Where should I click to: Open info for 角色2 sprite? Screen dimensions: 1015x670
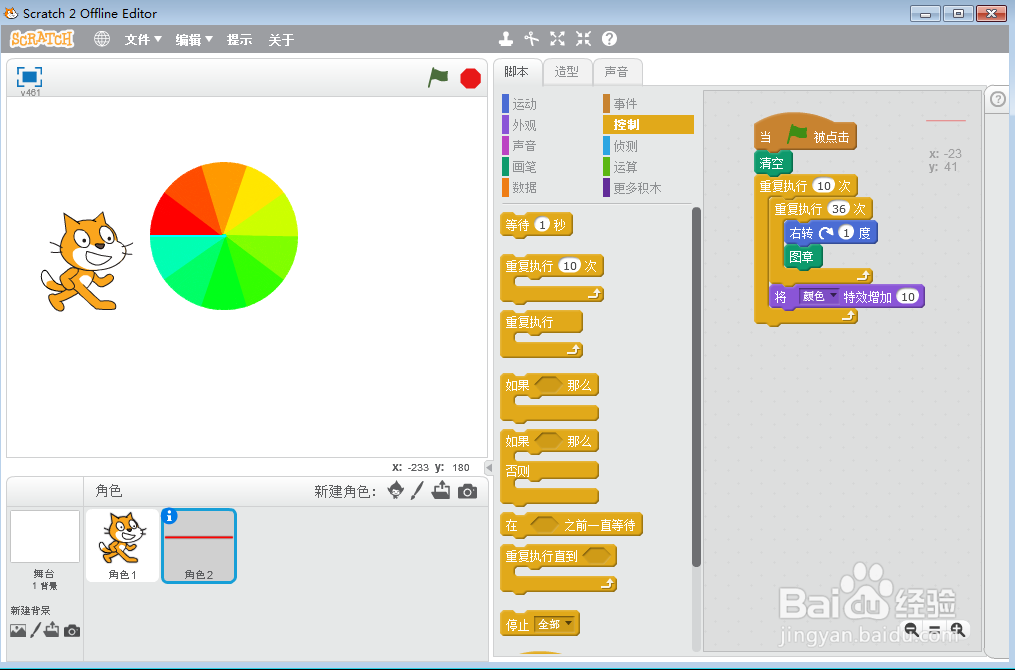point(169,516)
